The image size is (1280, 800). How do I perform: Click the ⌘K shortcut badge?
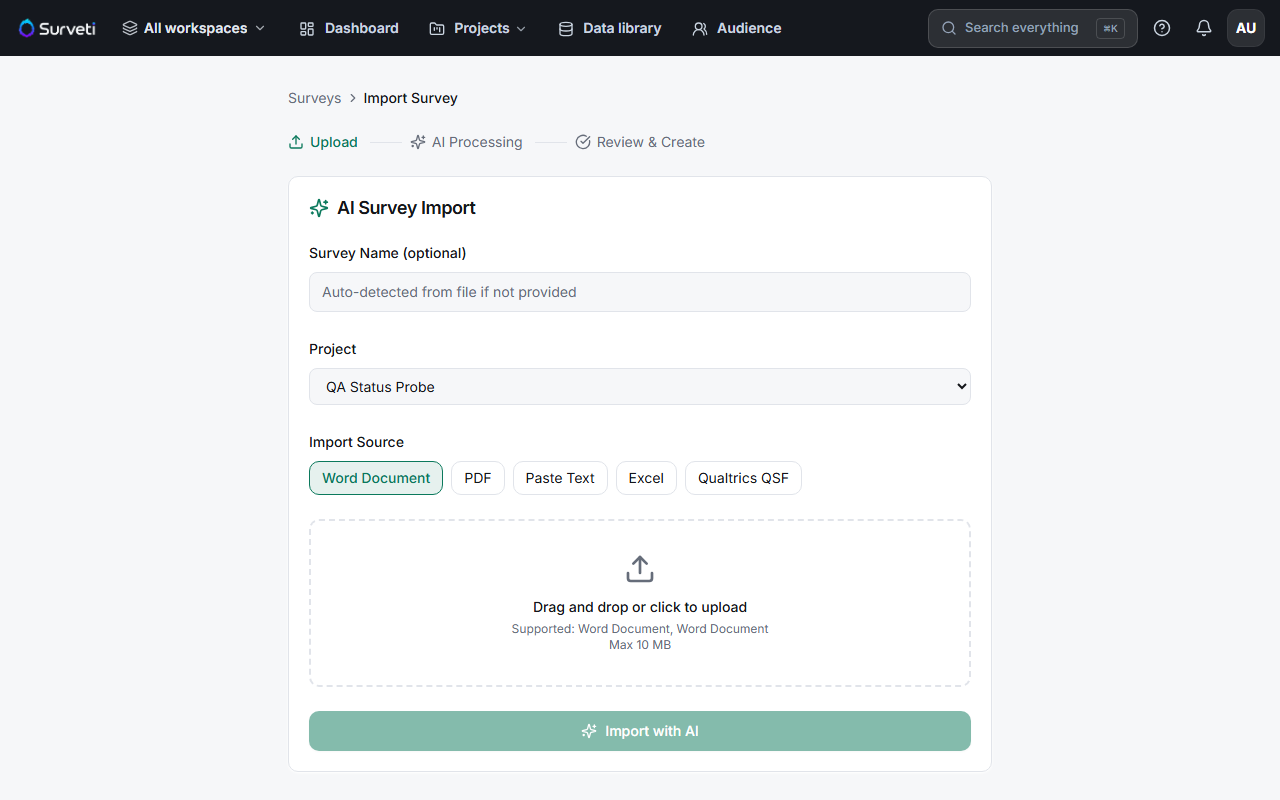tap(1110, 28)
